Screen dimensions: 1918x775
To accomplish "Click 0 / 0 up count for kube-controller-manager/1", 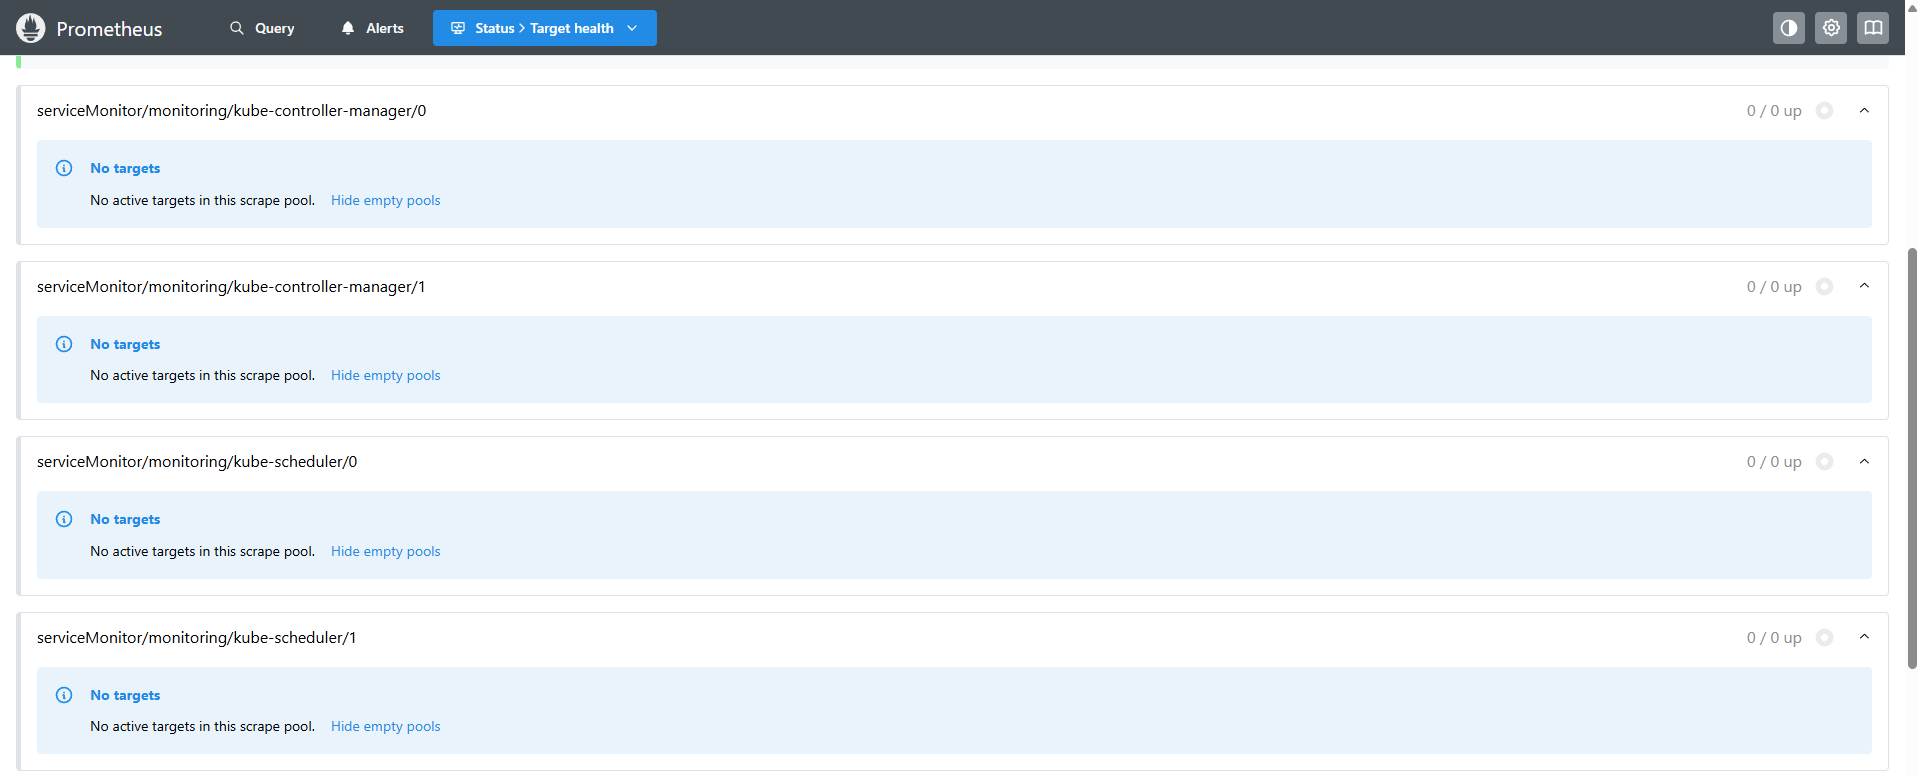I will pos(1774,286).
